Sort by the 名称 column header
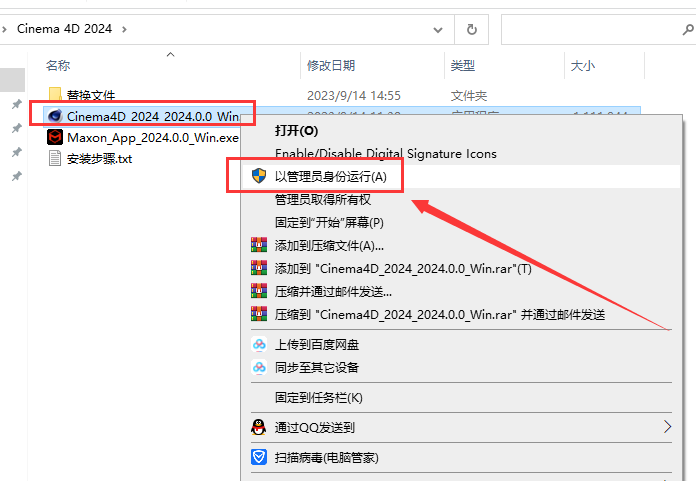Screen dimensions: 696x481 58,66
